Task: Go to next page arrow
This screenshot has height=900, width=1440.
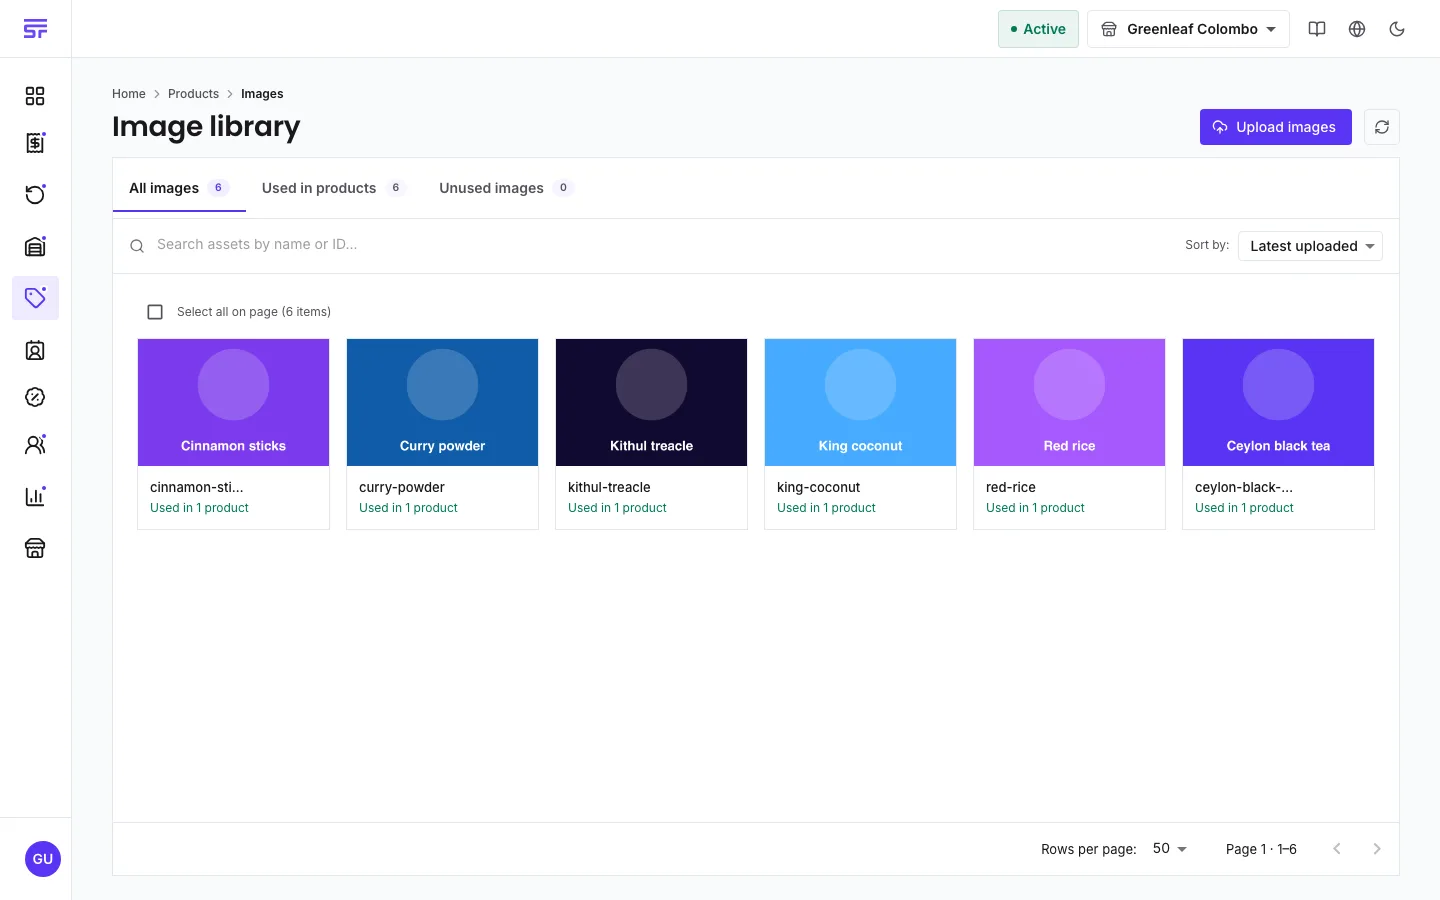Action: tap(1377, 849)
